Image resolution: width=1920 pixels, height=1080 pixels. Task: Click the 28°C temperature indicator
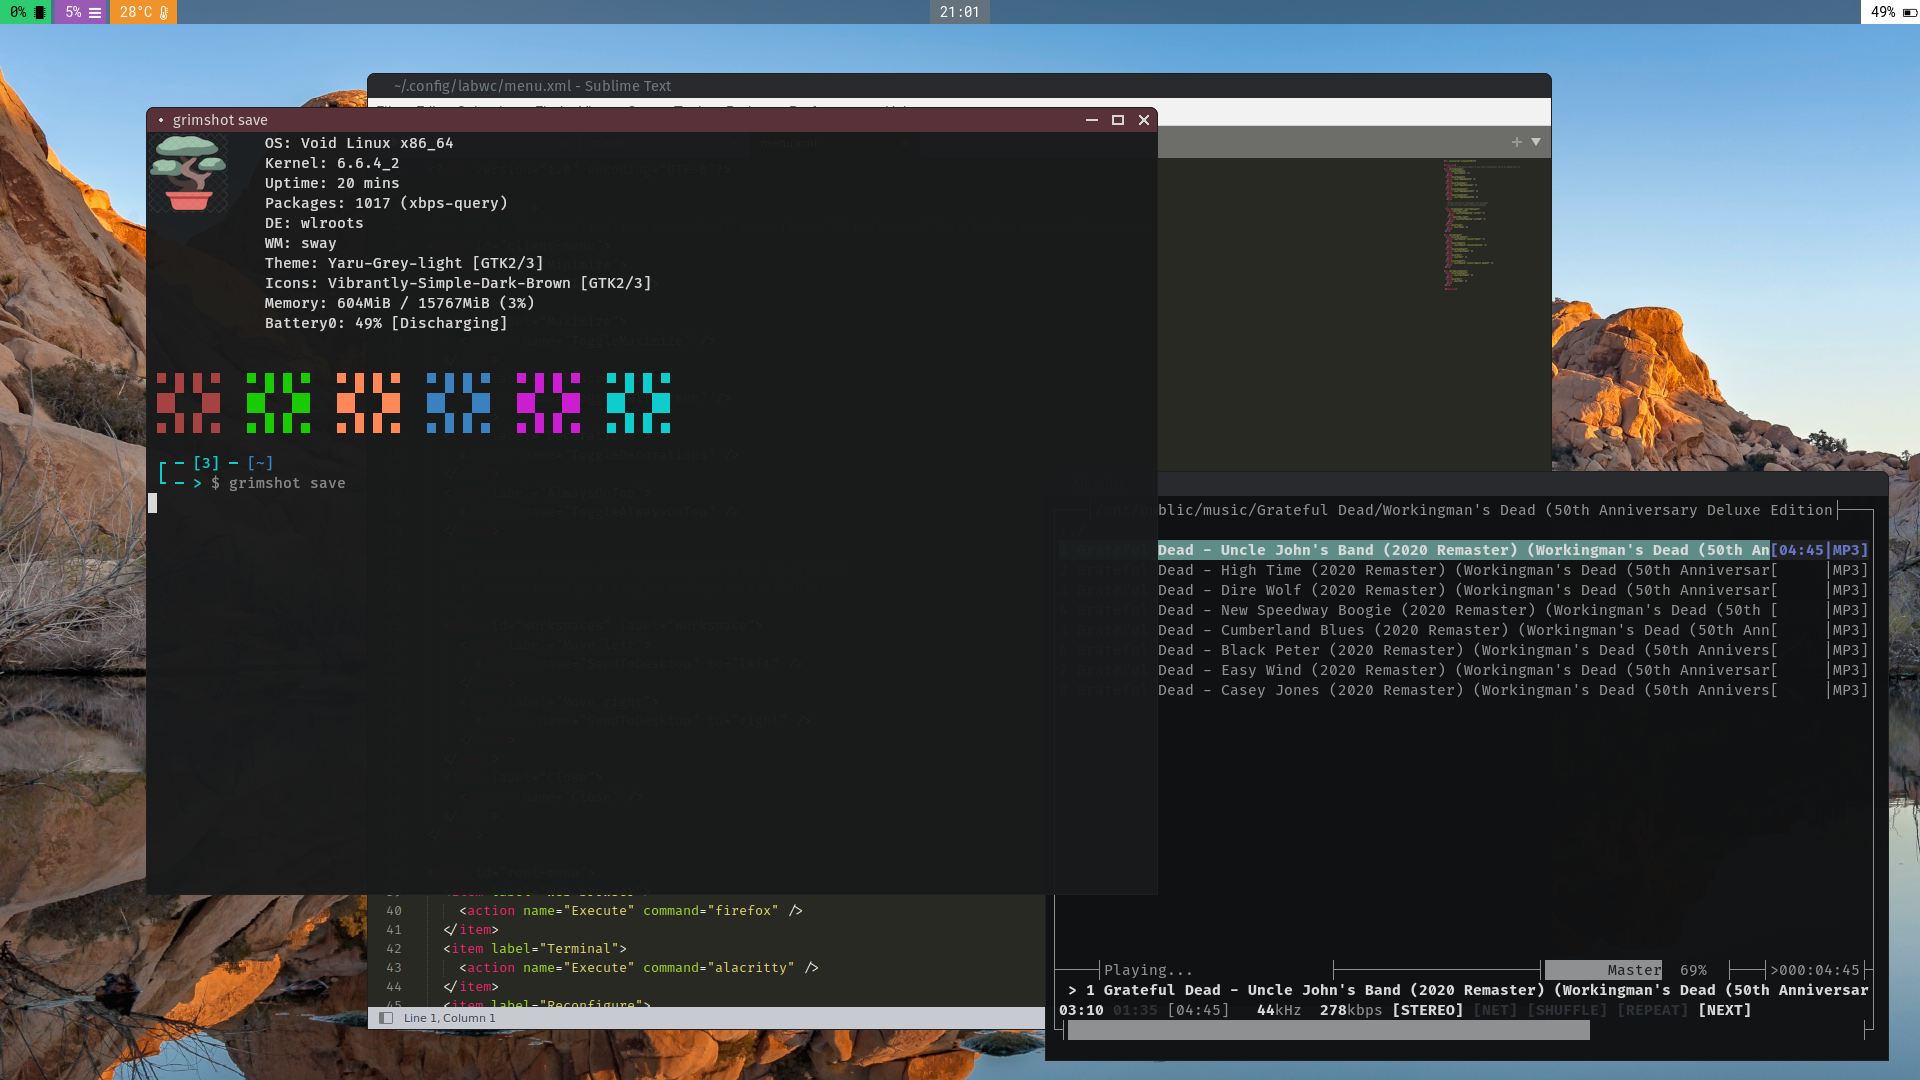point(143,12)
